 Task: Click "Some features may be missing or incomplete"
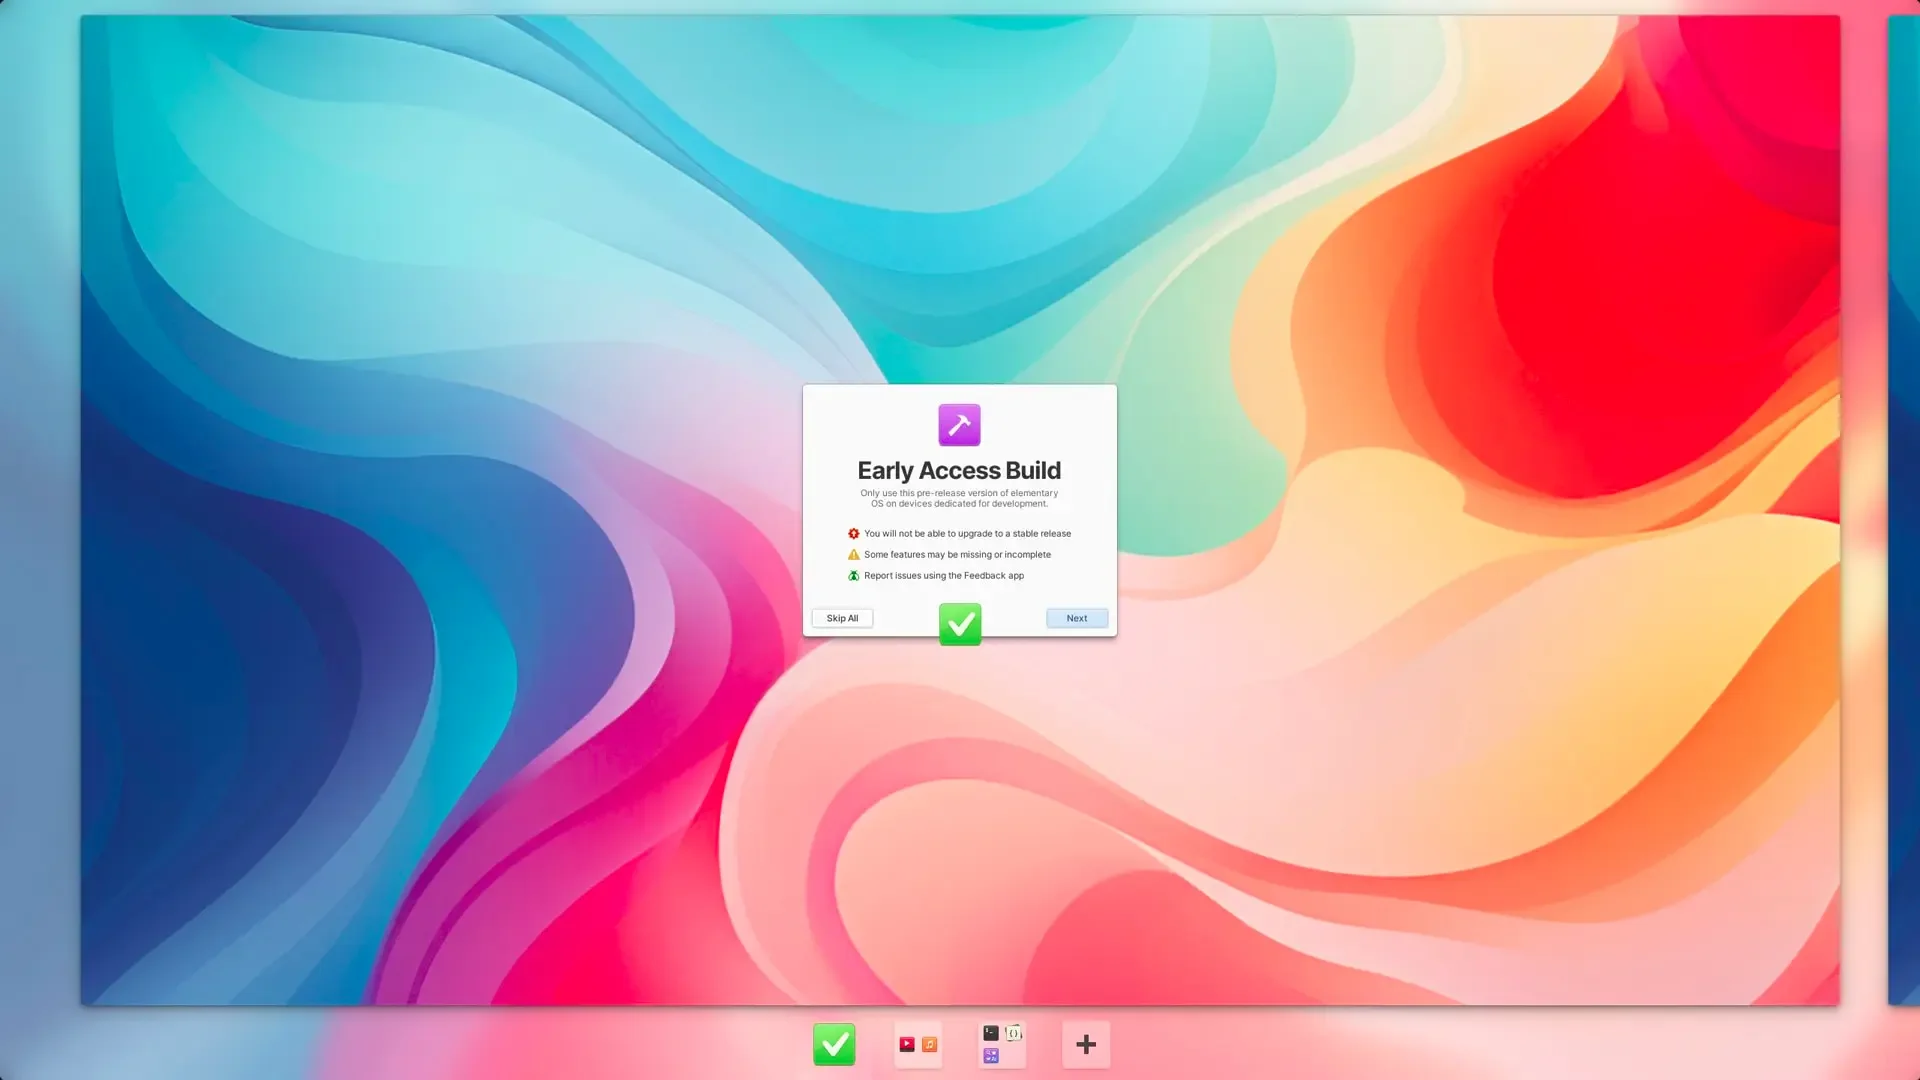pos(957,554)
